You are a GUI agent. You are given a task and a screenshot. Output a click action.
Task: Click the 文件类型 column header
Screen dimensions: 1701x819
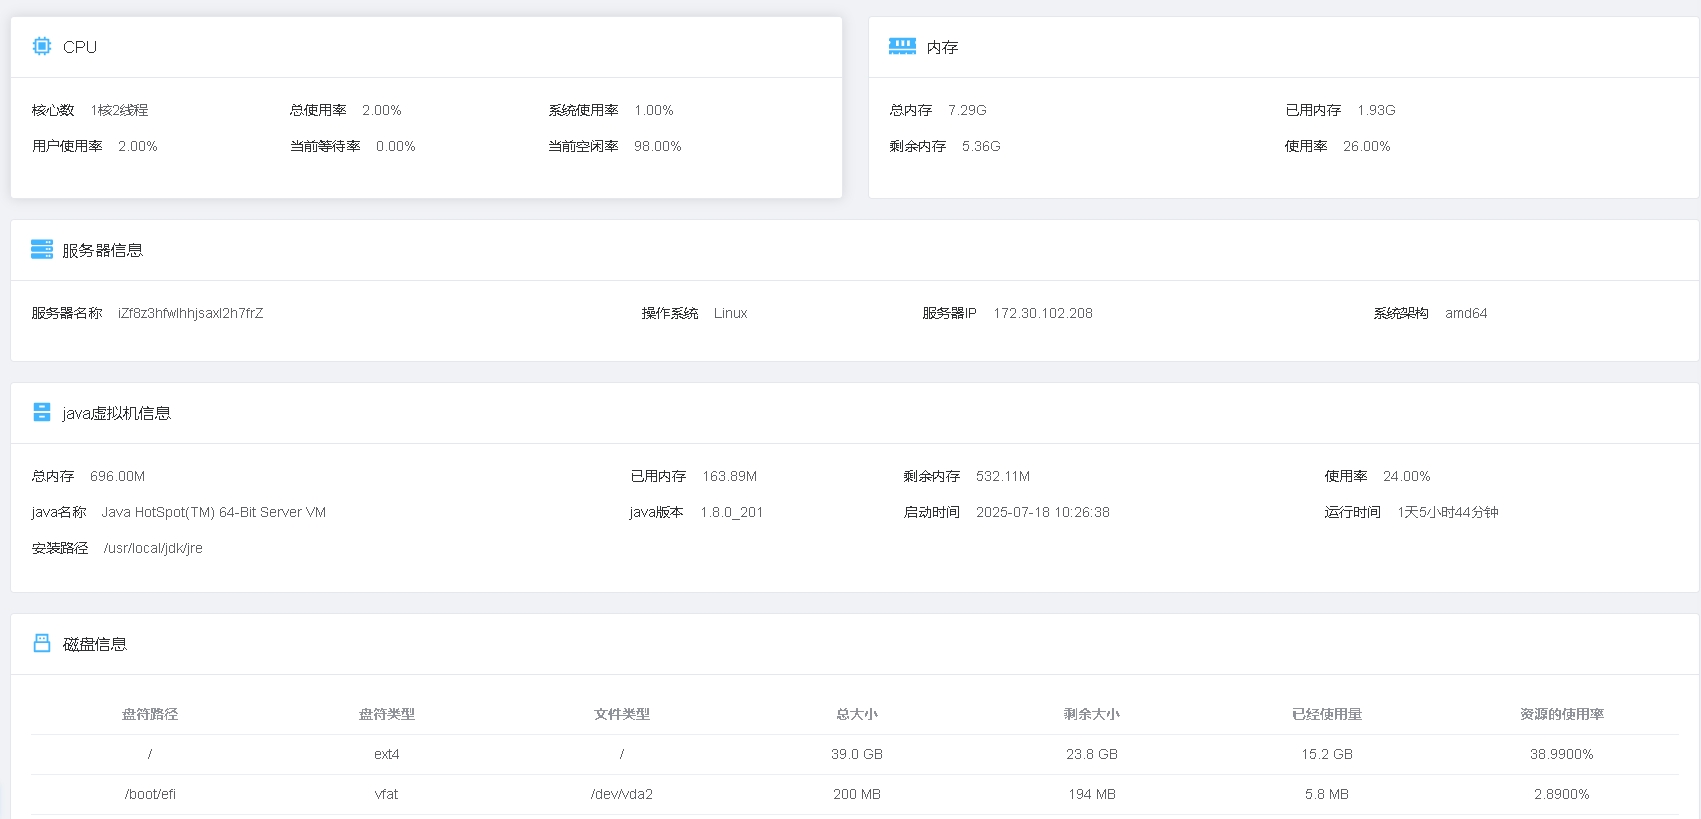pyautogui.click(x=622, y=714)
